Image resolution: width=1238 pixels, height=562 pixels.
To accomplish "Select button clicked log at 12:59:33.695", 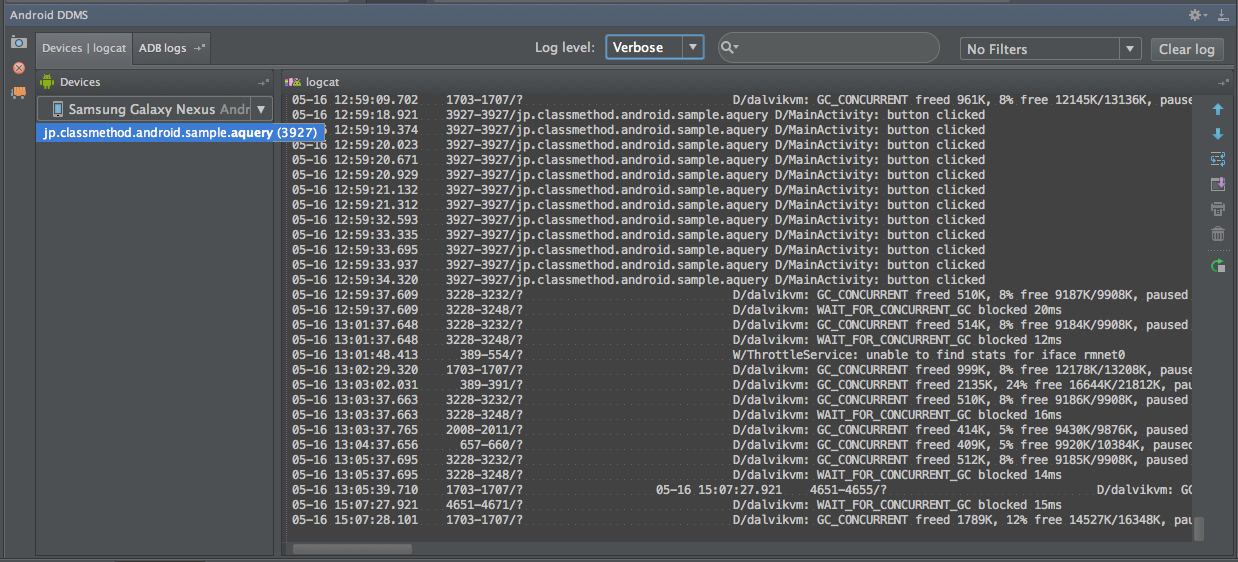I will (x=638, y=250).
